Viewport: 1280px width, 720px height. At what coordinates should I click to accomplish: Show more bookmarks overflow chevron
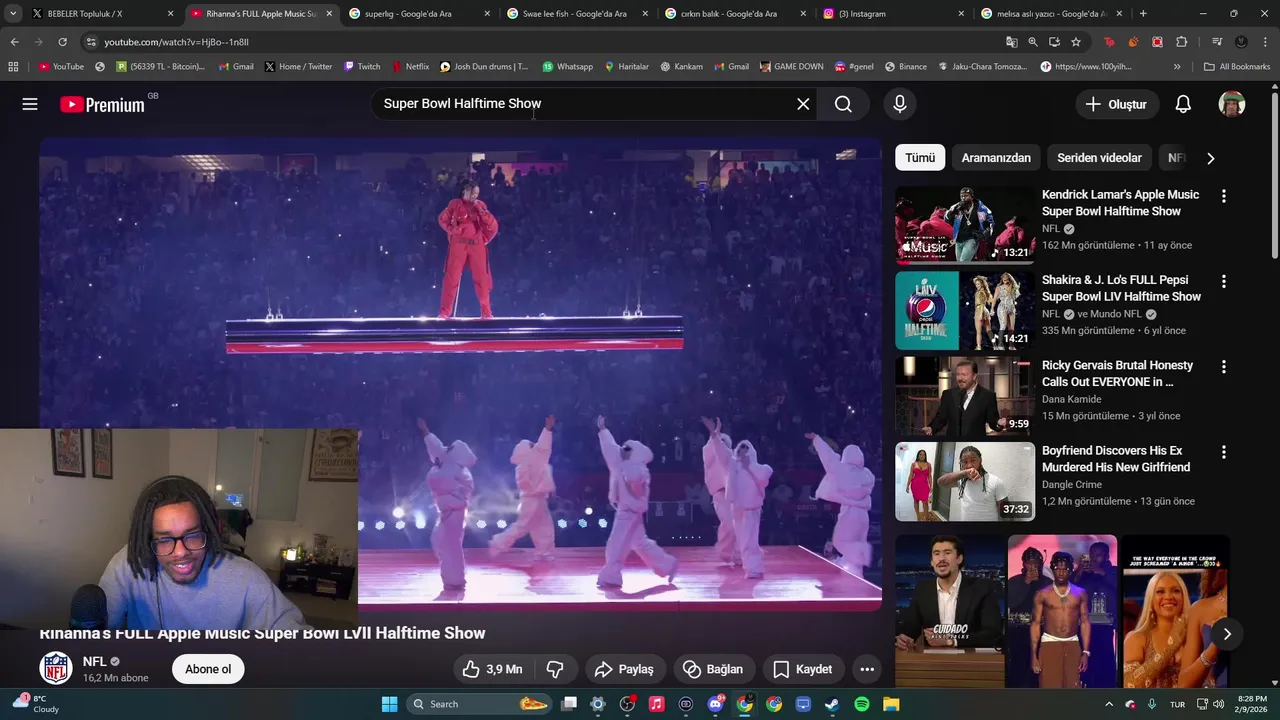(x=1177, y=67)
